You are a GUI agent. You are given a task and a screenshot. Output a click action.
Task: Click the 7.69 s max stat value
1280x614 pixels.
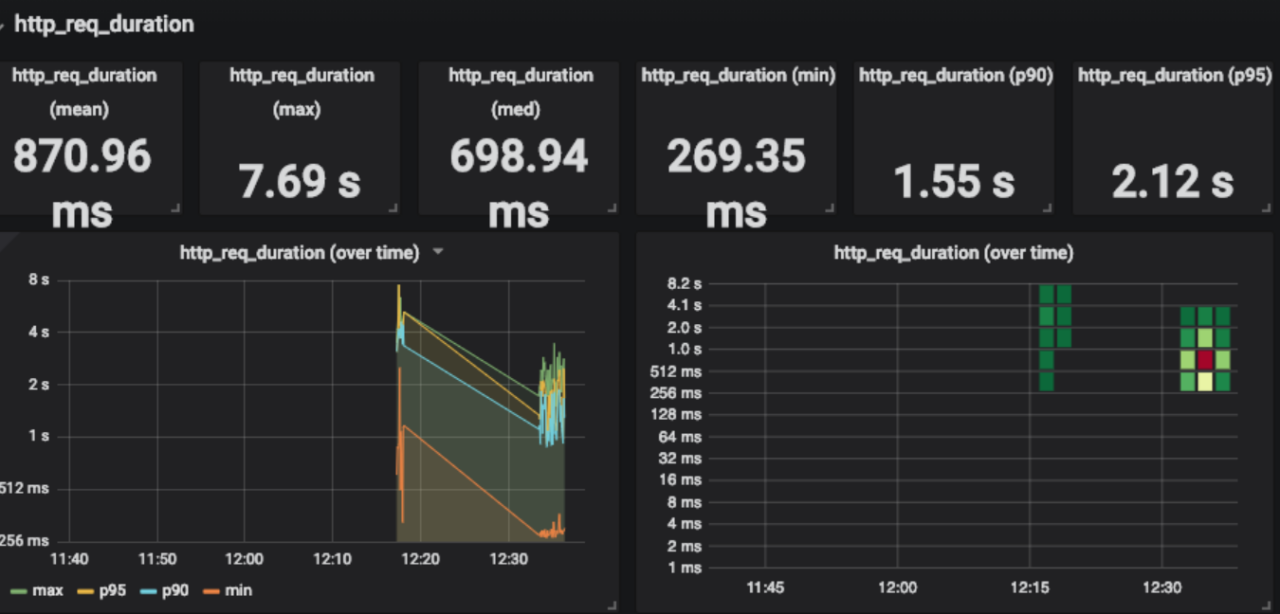point(300,182)
